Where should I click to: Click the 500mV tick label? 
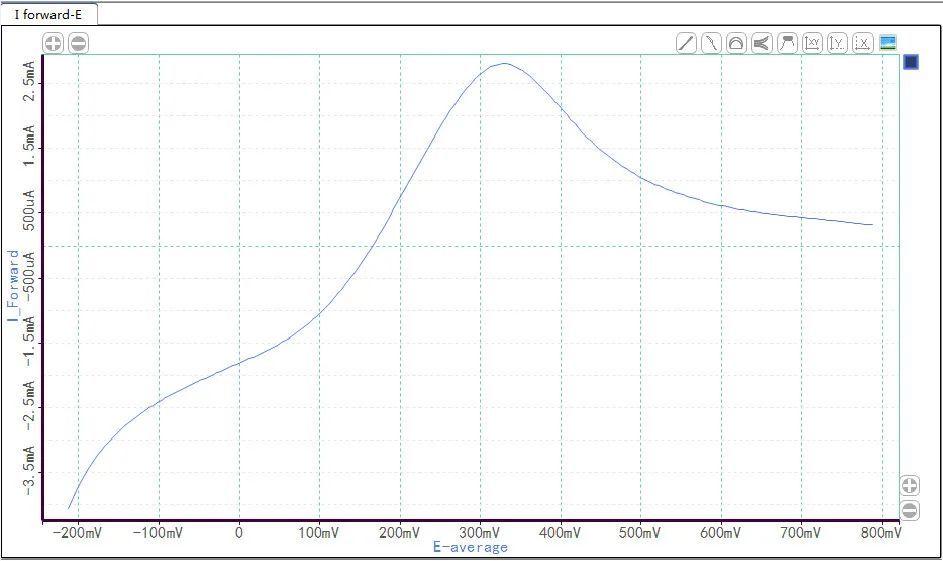640,533
